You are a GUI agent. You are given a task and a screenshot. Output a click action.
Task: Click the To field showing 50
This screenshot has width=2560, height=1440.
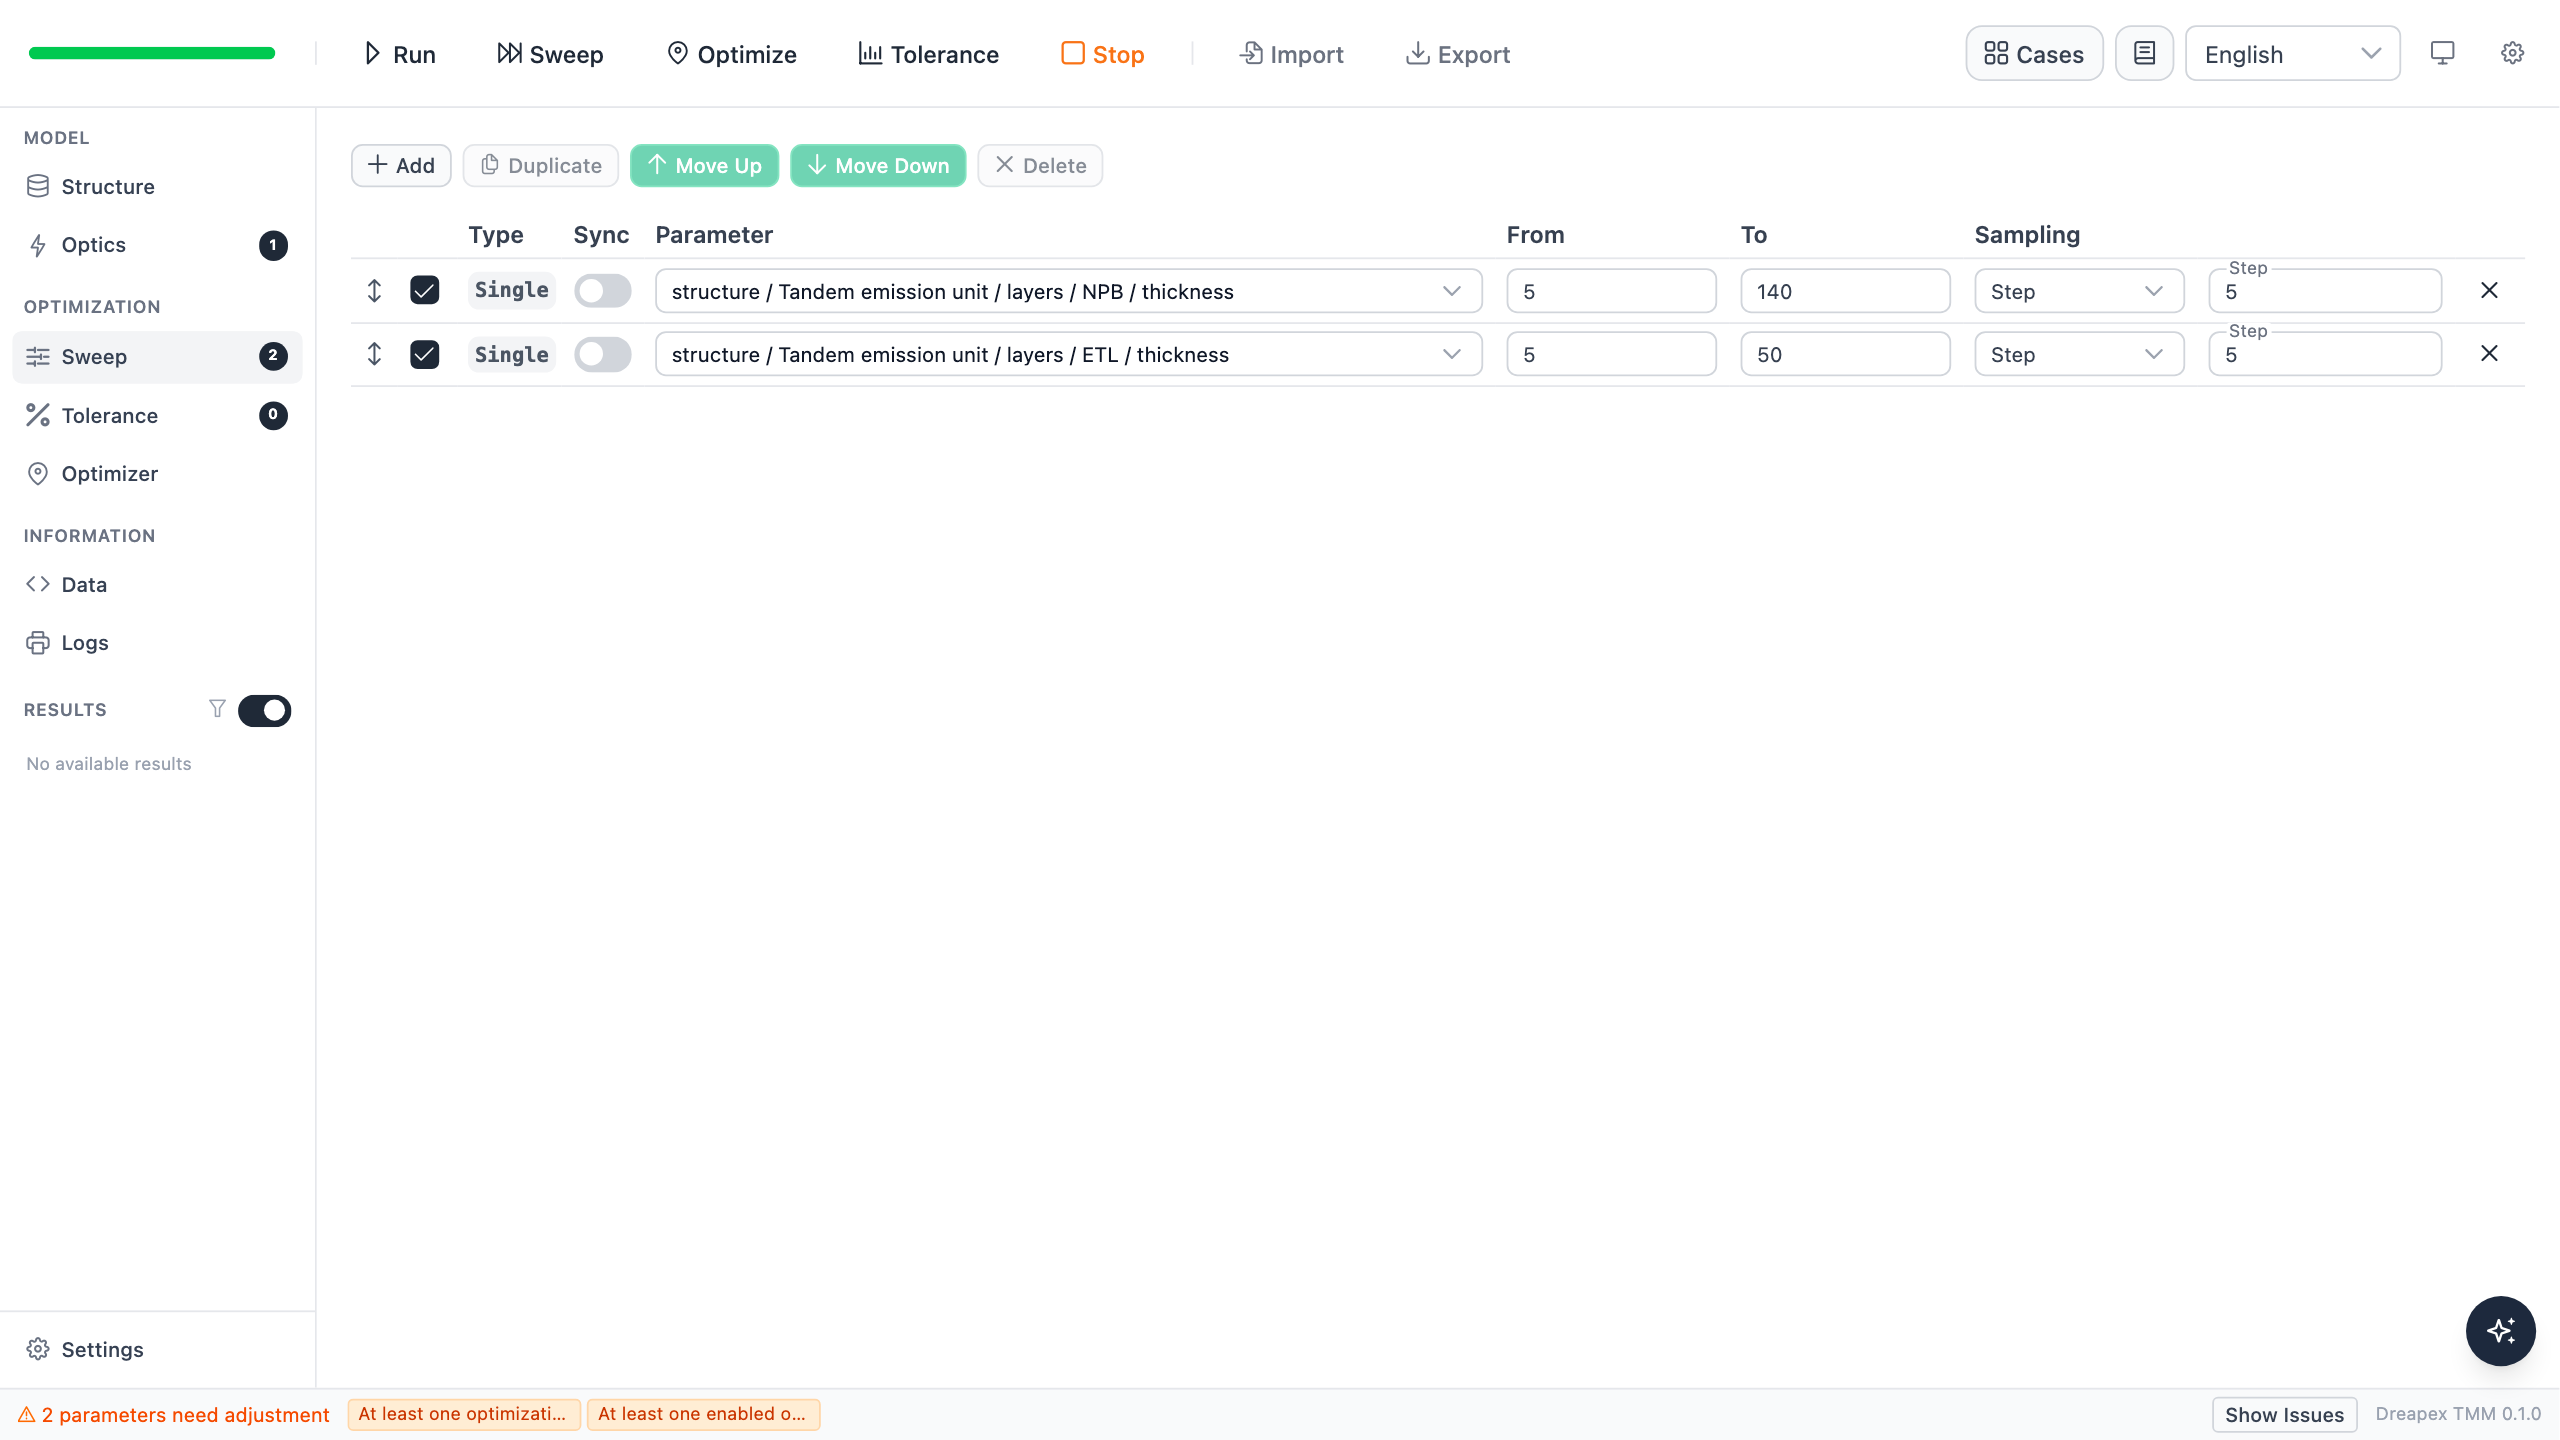tap(1845, 354)
